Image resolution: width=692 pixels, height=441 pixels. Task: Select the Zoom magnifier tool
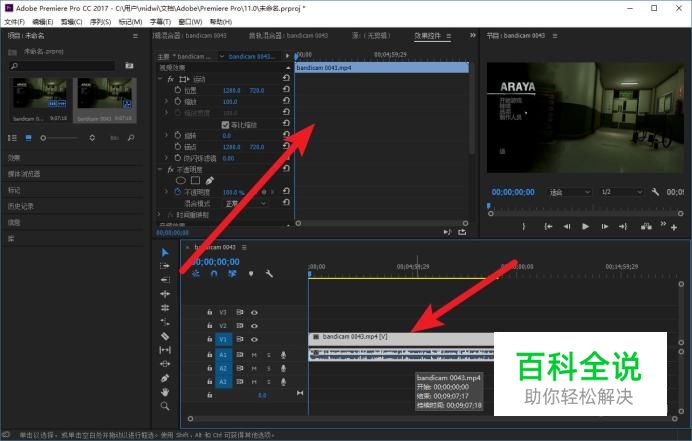click(165, 406)
